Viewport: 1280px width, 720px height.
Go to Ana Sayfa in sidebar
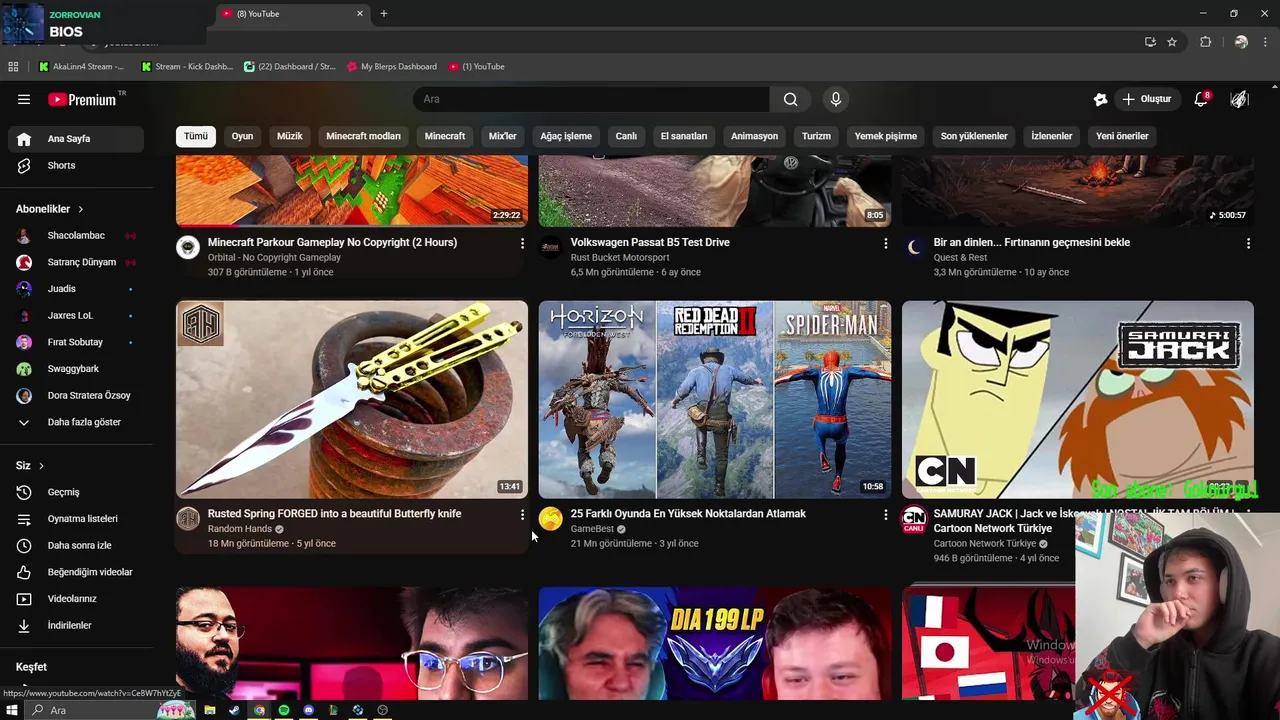coord(76,139)
